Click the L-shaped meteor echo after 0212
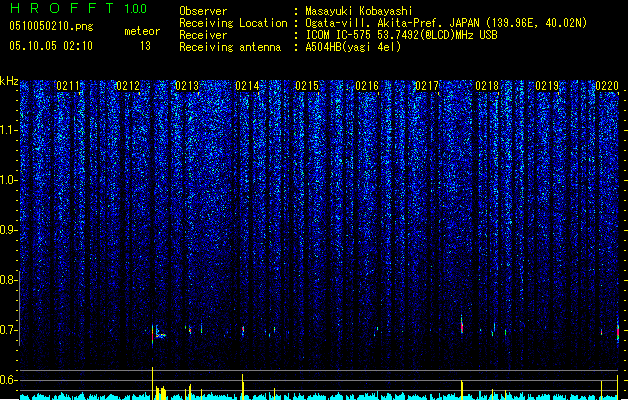This screenshot has height=400, width=629. click(x=160, y=333)
